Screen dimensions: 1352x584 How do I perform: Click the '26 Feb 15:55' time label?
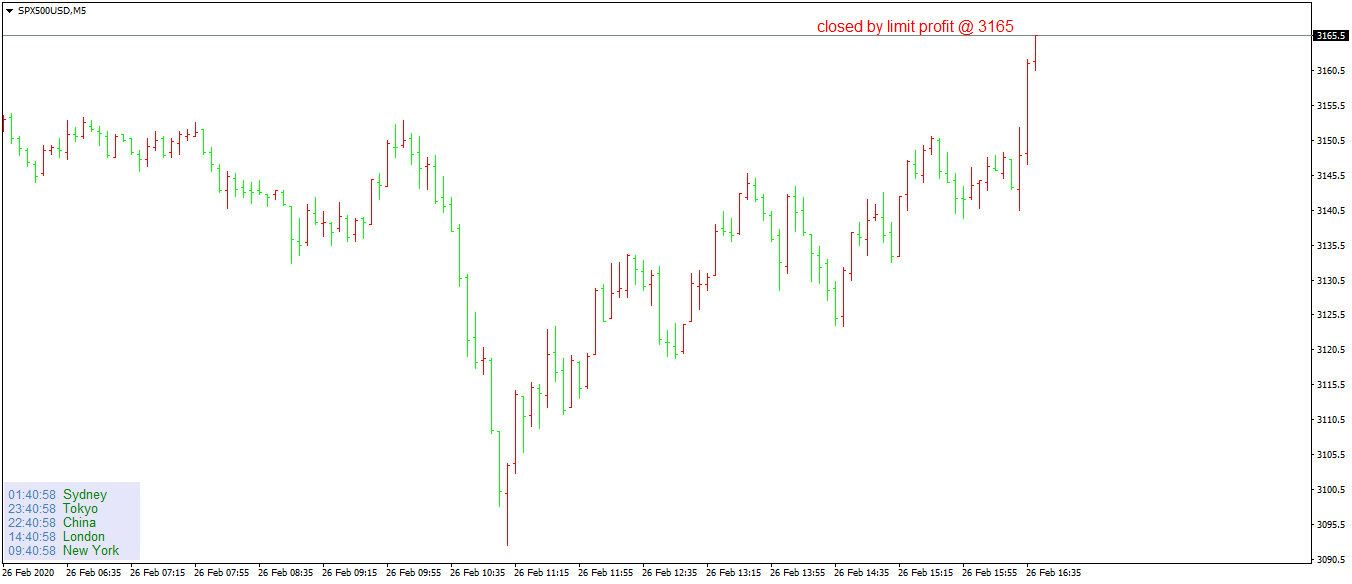[x=989, y=574]
